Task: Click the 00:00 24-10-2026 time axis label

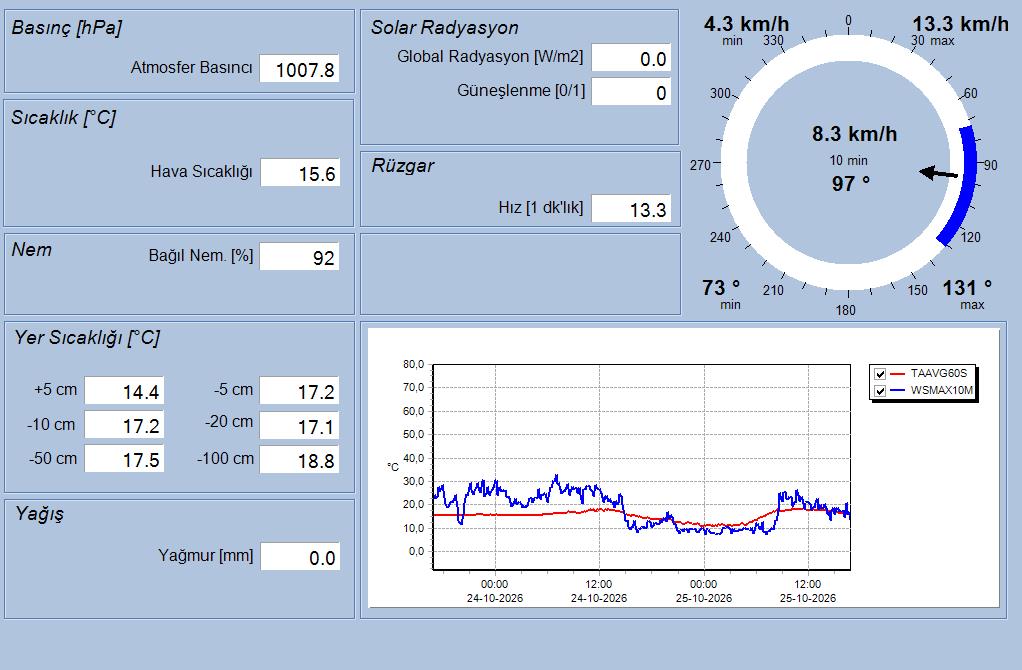Action: pos(494,591)
